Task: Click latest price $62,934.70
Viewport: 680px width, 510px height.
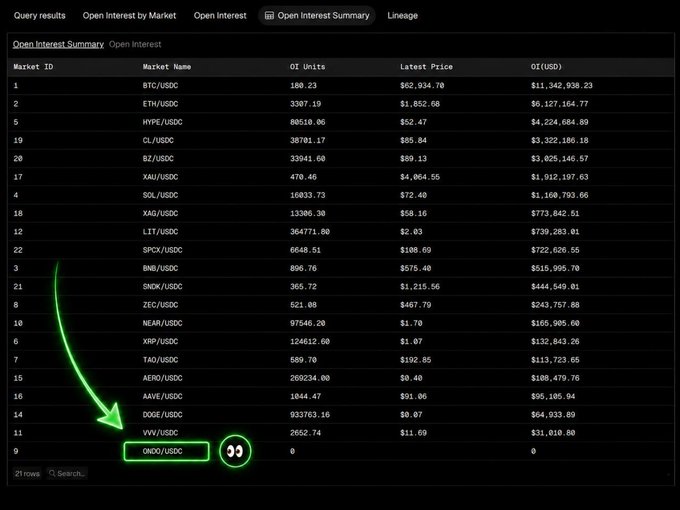Action: [422, 85]
